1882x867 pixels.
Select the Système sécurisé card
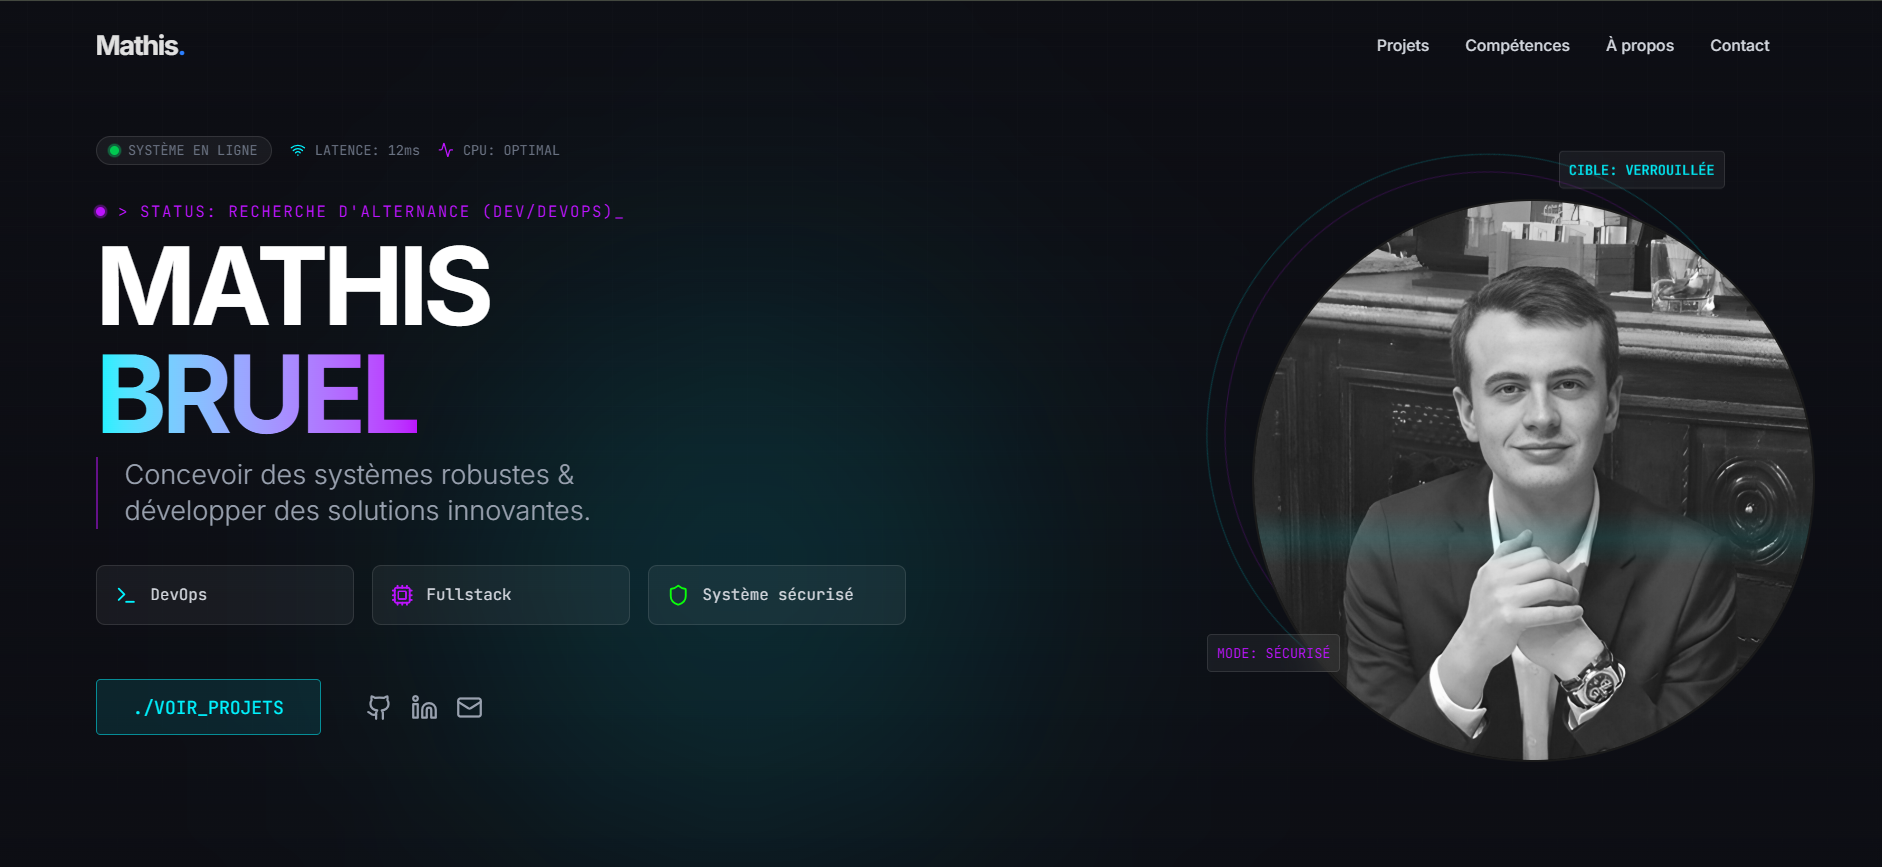pos(777,595)
